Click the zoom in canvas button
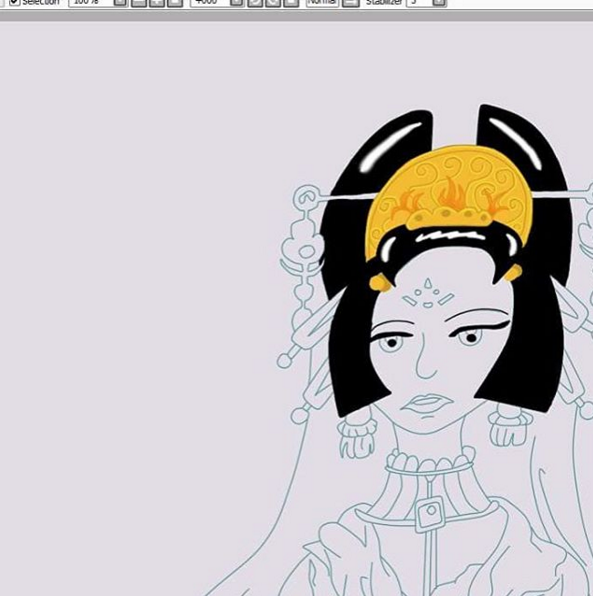This screenshot has height=596, width=593. 157,2
